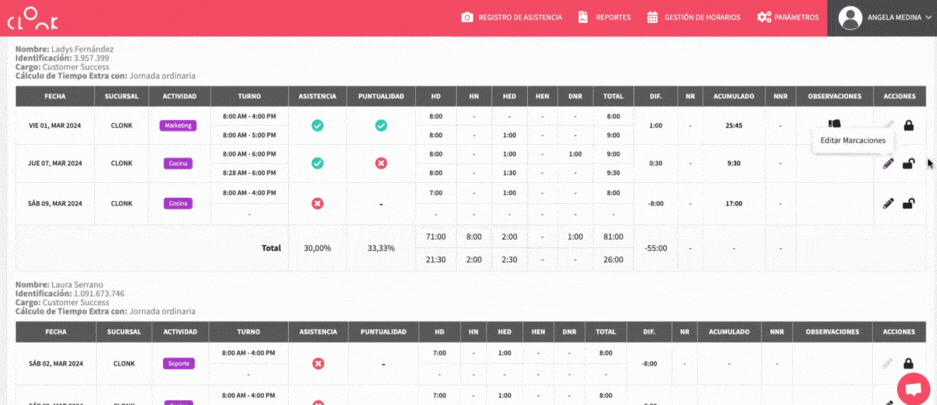
Task: Open the Parámetros settings
Action: point(788,17)
